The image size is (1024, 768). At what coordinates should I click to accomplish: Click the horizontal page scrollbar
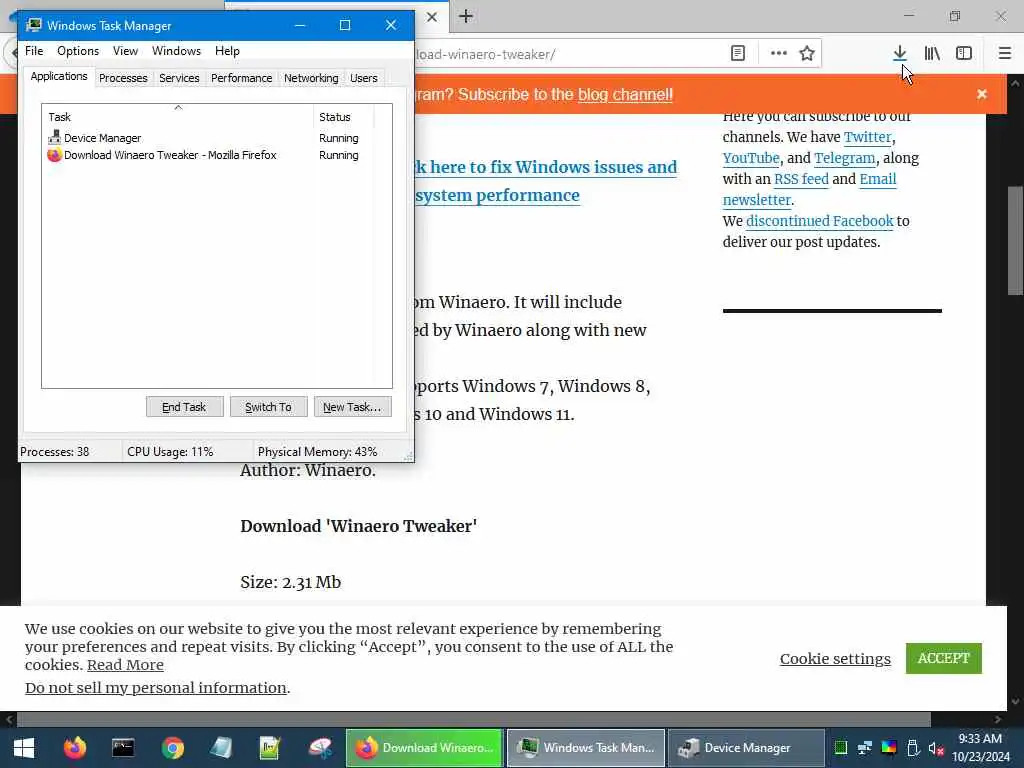pyautogui.click(x=473, y=719)
